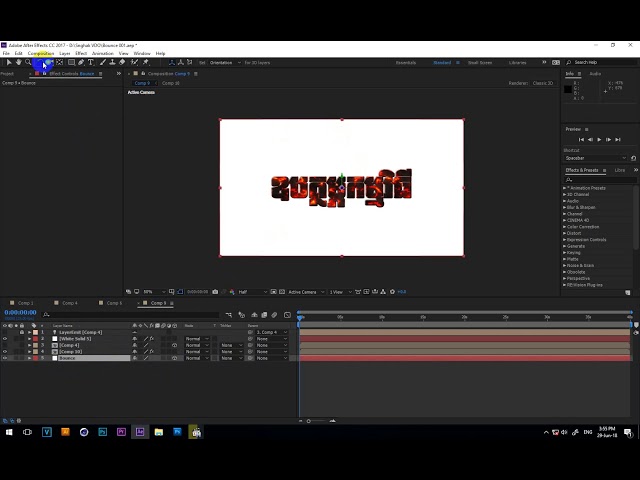
Task: Open the Composition menu
Action: coord(41,53)
